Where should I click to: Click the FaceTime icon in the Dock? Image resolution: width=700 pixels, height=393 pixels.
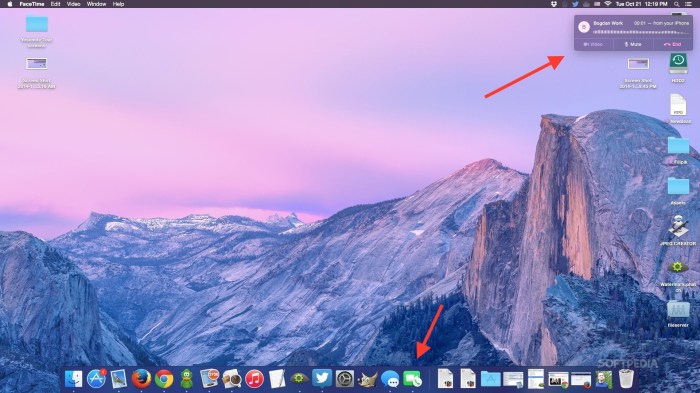coord(412,379)
